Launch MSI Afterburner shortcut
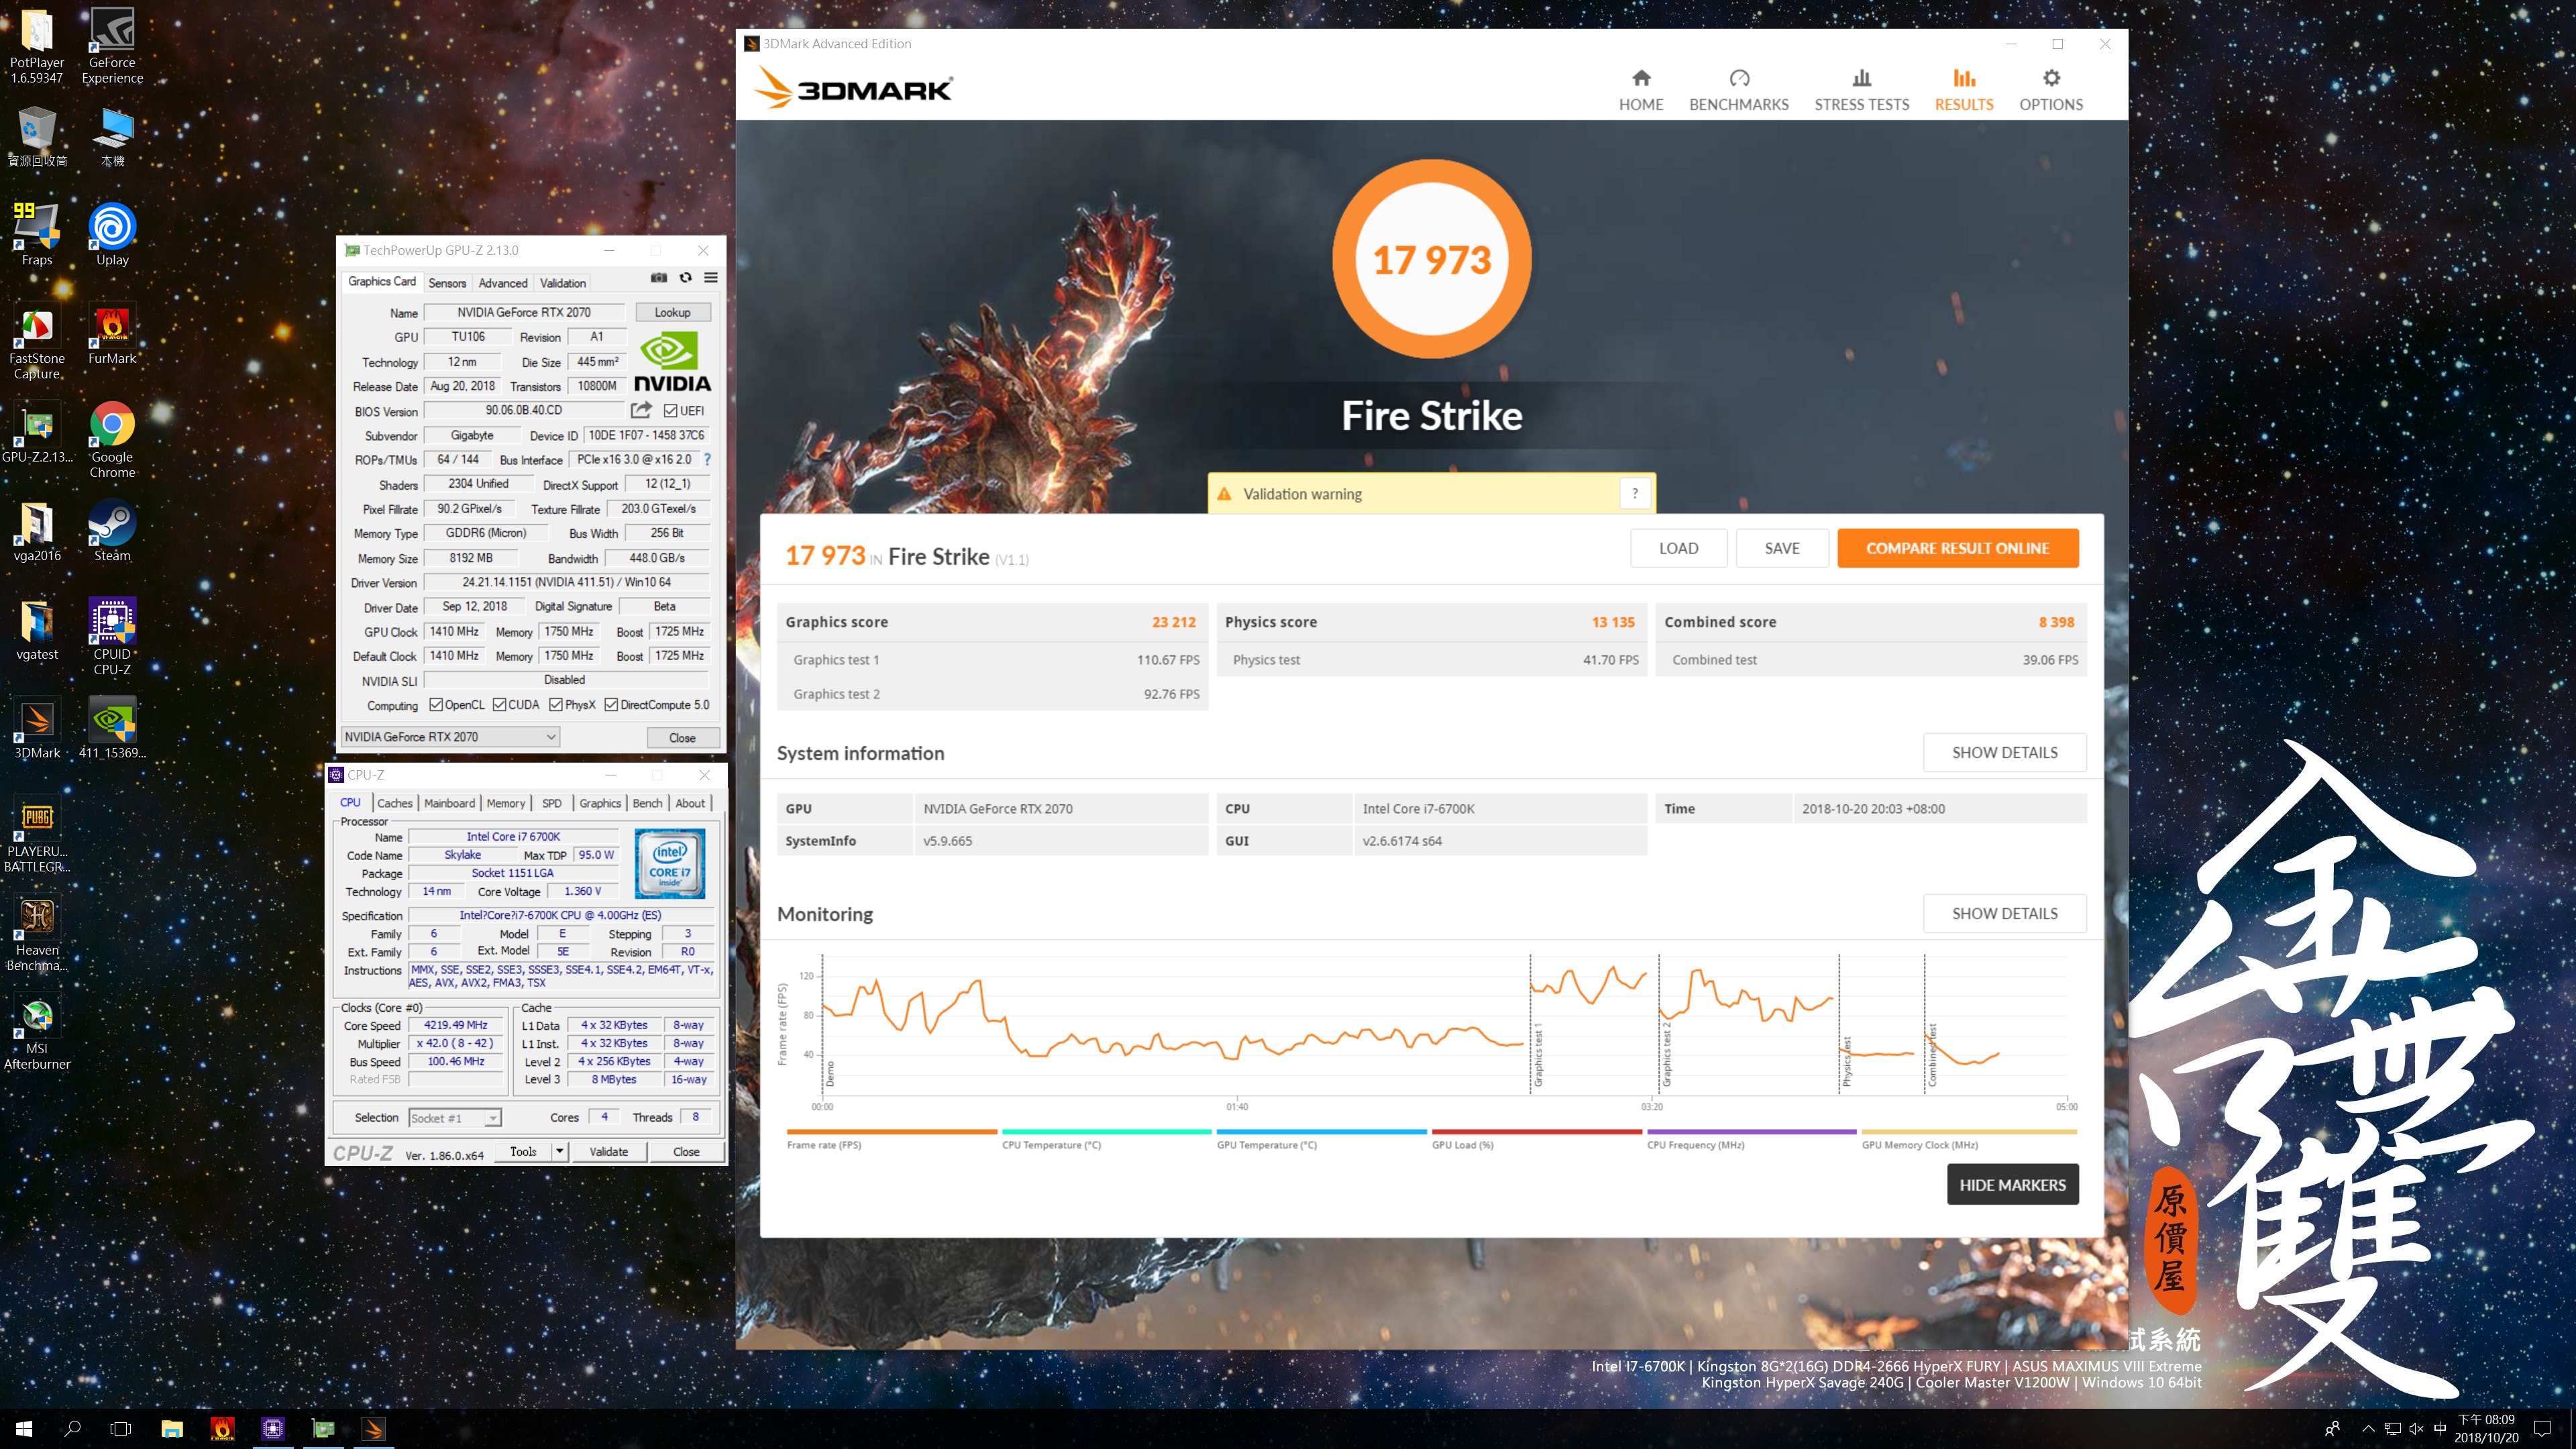This screenshot has width=2576, height=1449. pyautogui.click(x=37, y=1032)
